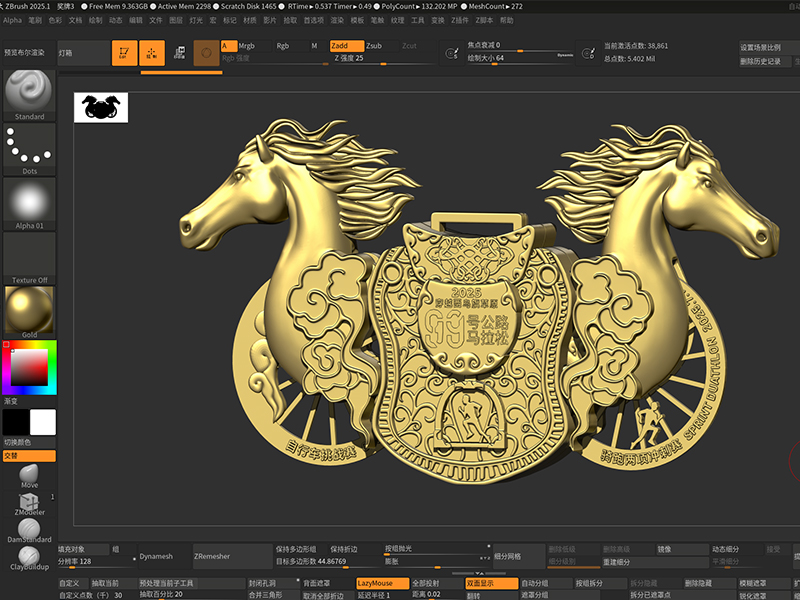Click the sculptris sphere icon

206,53
